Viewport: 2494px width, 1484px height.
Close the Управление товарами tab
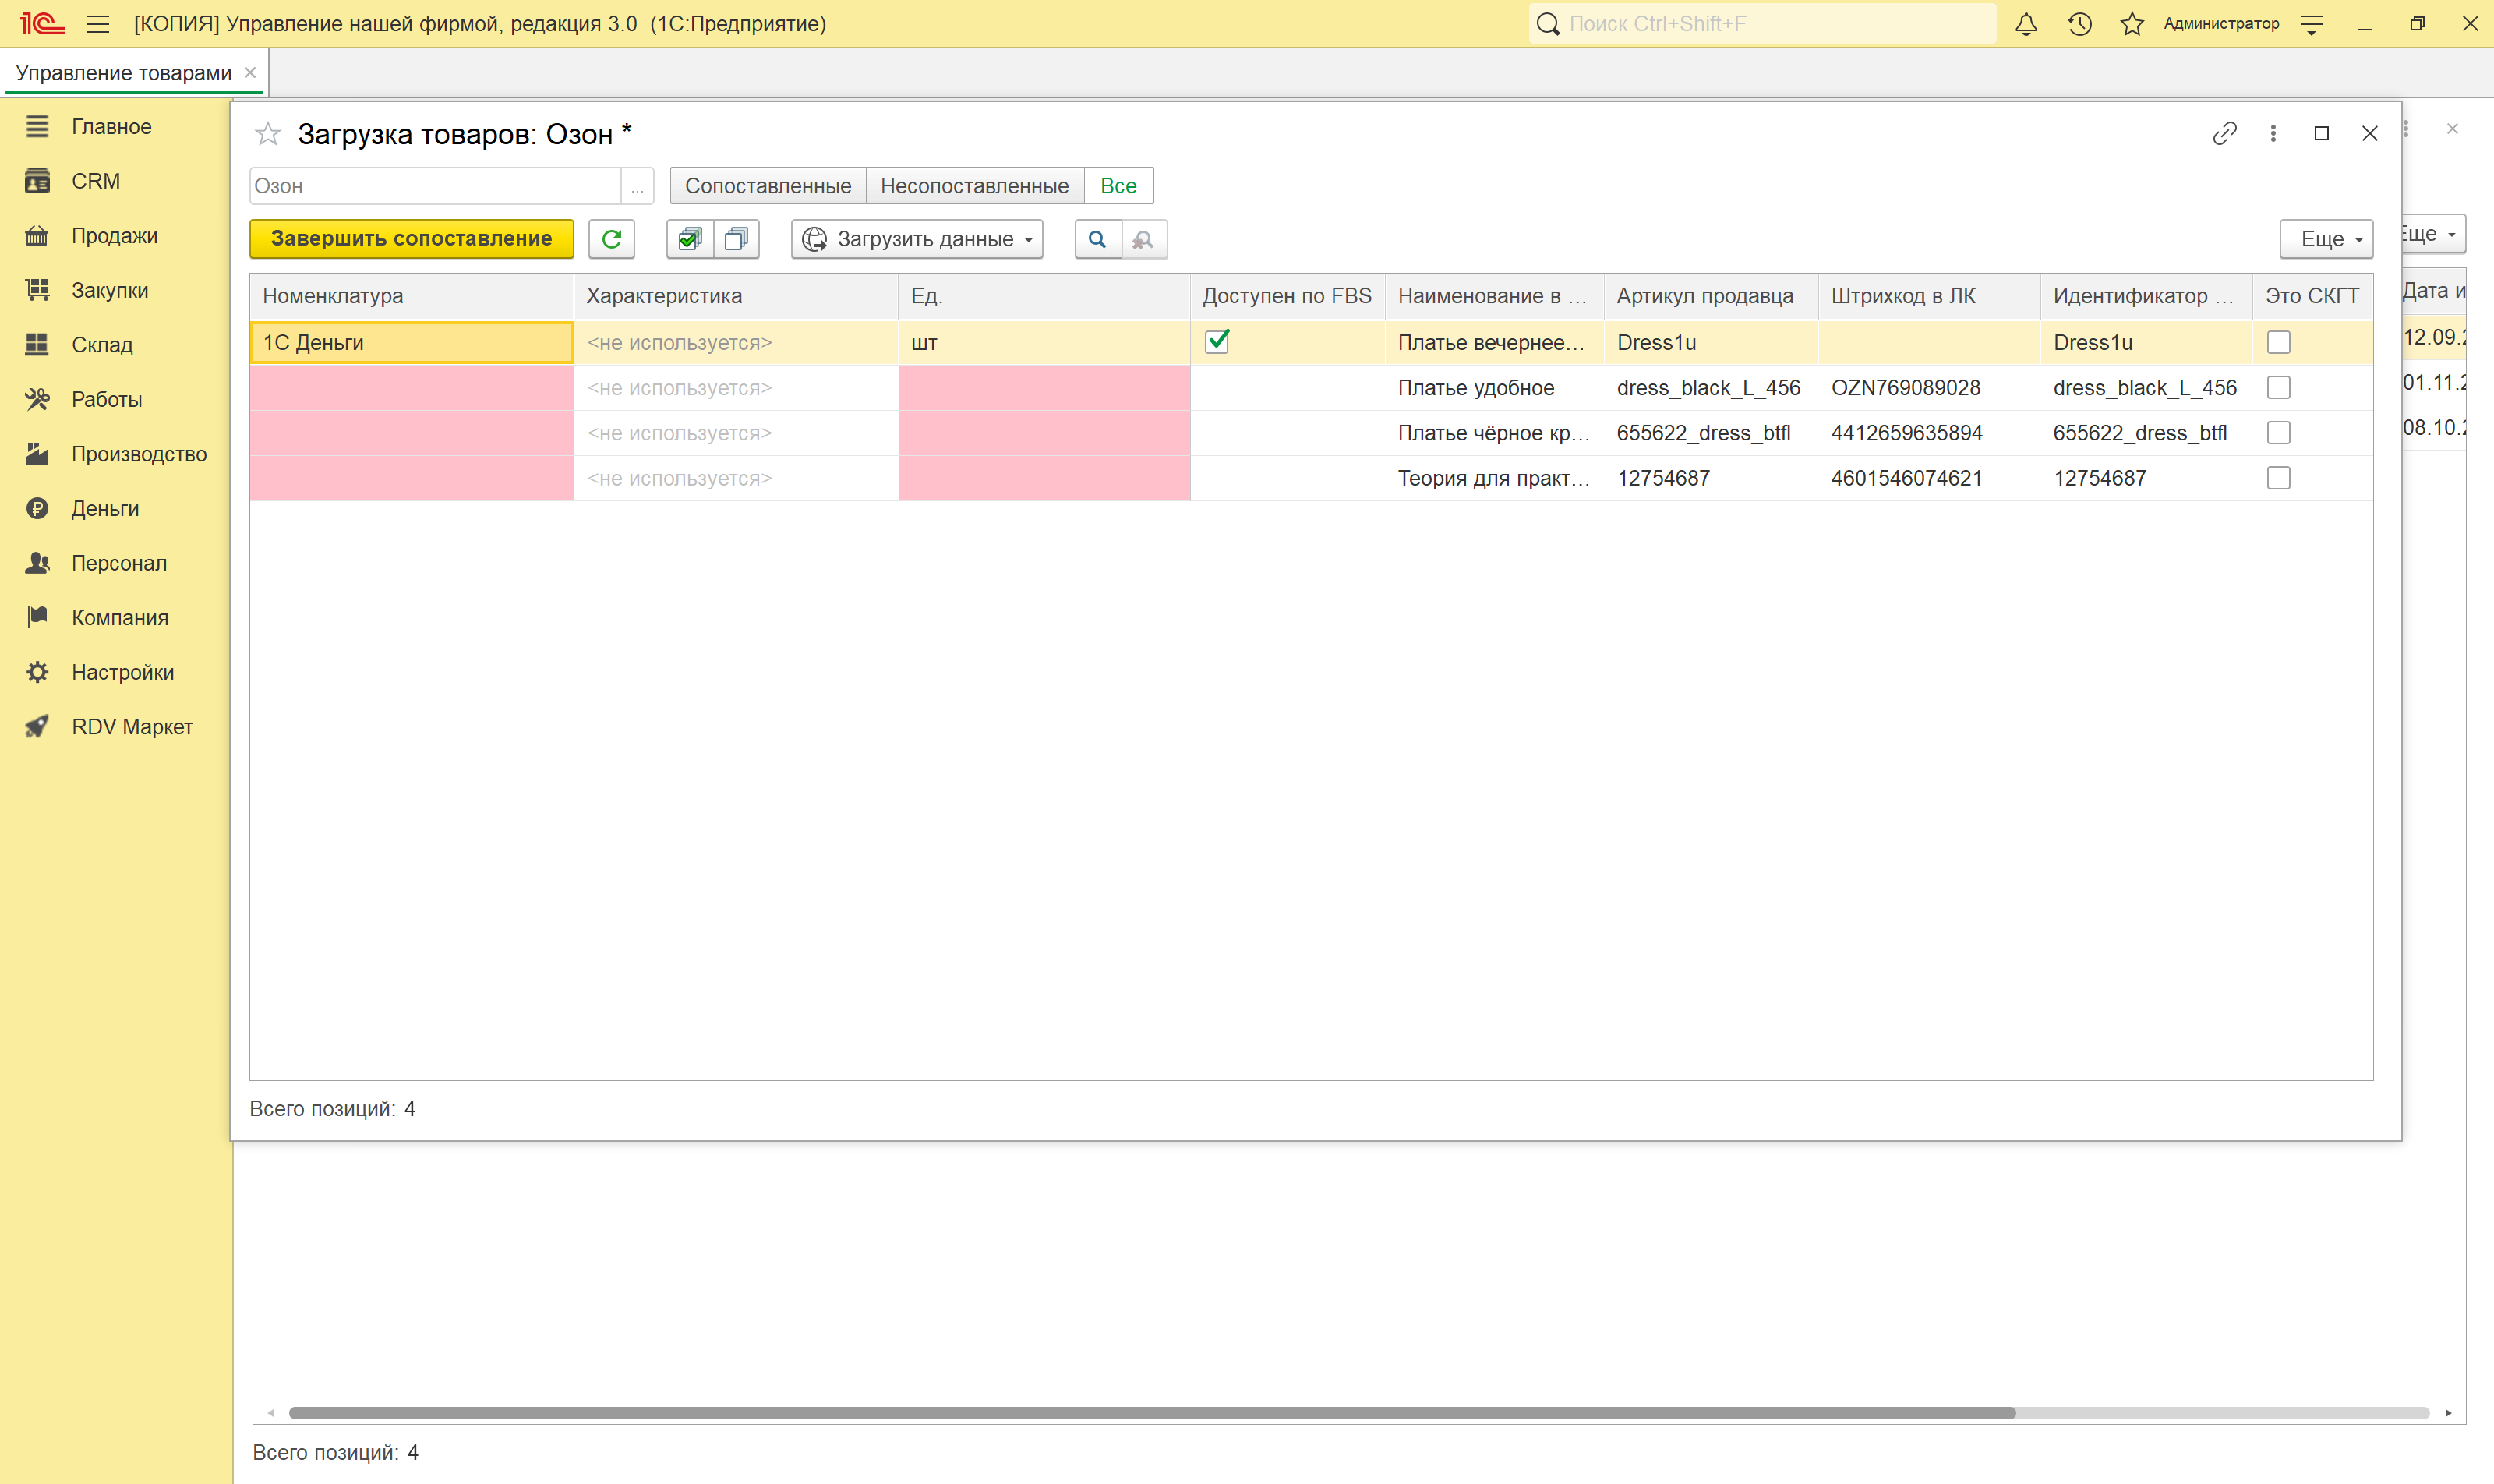[250, 72]
